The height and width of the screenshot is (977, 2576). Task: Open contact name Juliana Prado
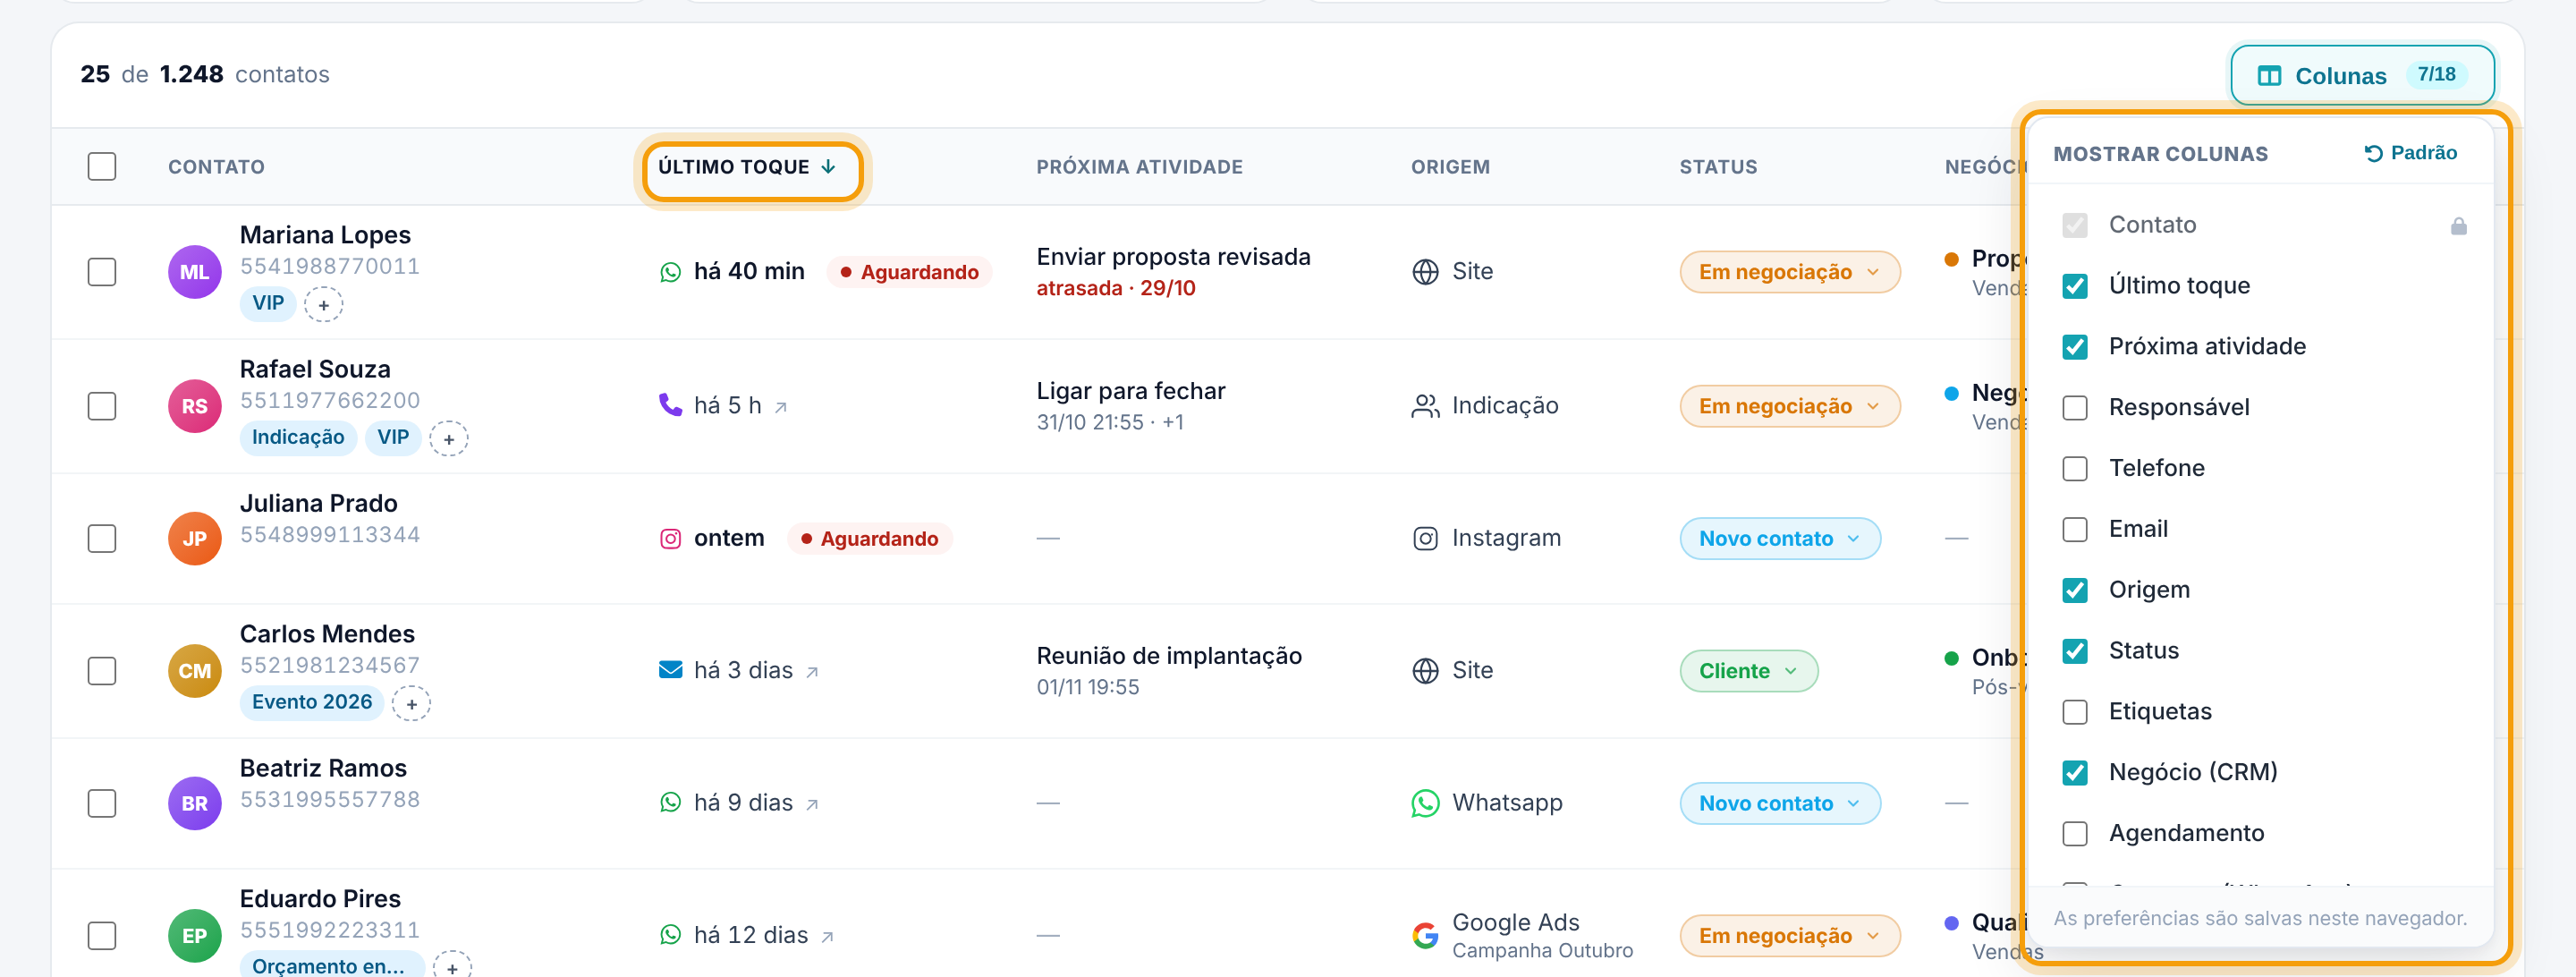click(x=318, y=503)
